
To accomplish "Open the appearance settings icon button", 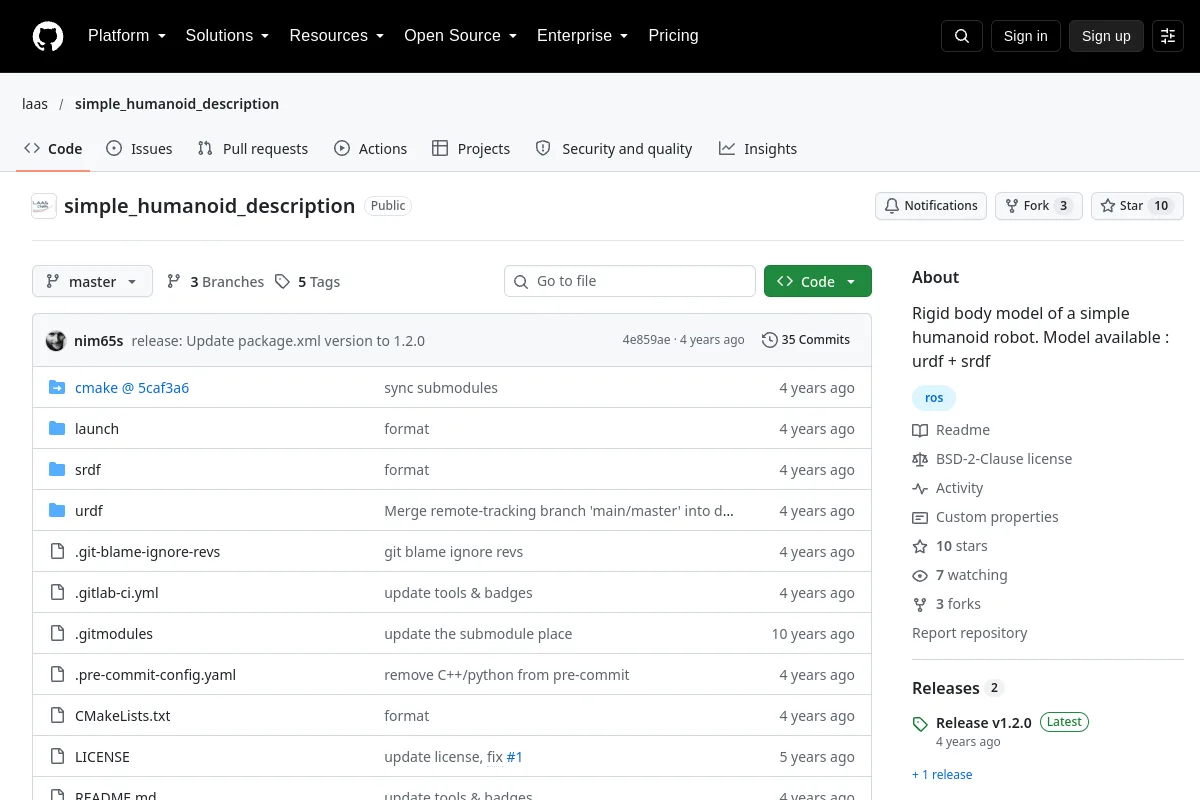I will click(1168, 36).
